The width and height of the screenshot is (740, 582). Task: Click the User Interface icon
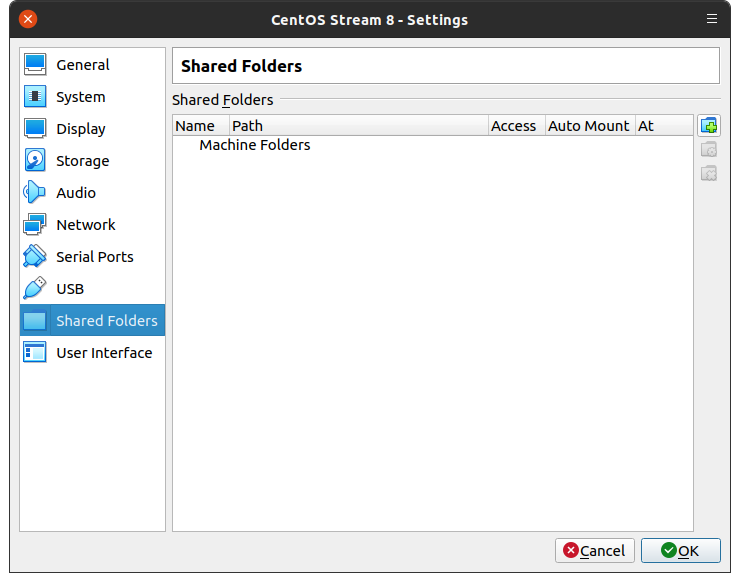[x=35, y=353]
